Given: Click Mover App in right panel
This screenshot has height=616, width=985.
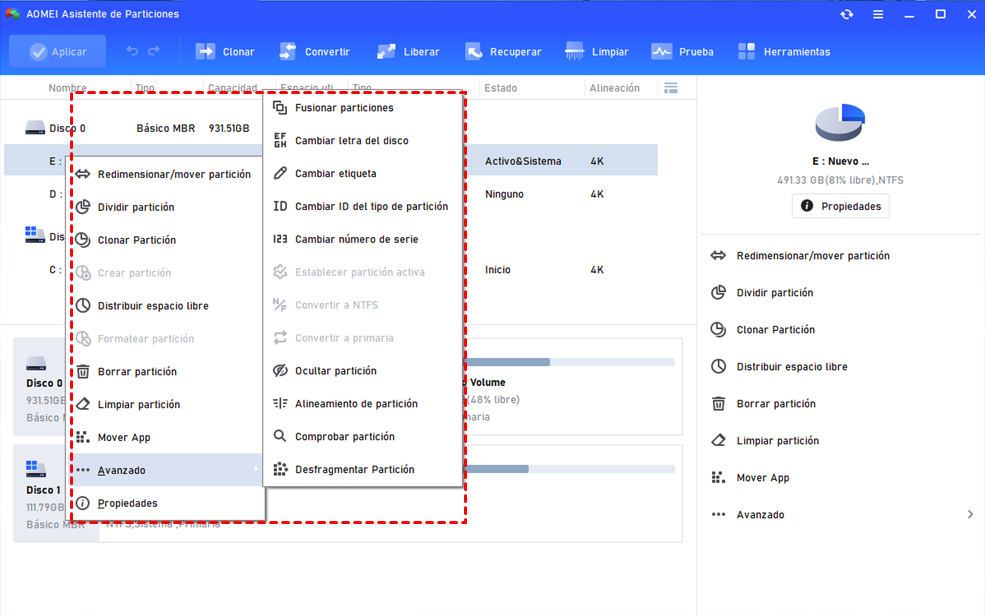Looking at the screenshot, I should [763, 478].
